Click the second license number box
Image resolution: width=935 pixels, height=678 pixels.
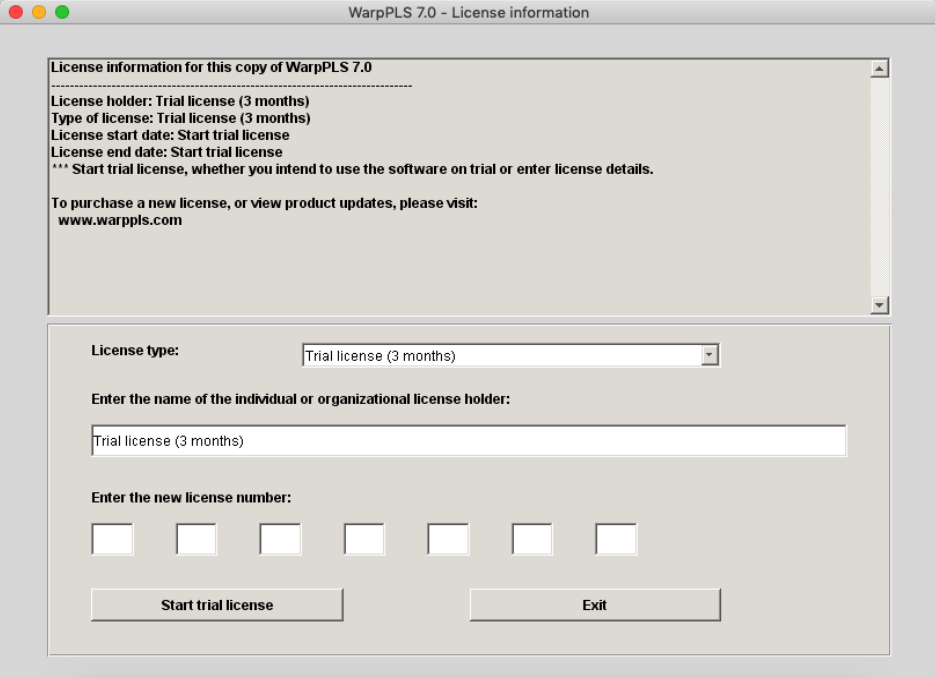(x=196, y=539)
